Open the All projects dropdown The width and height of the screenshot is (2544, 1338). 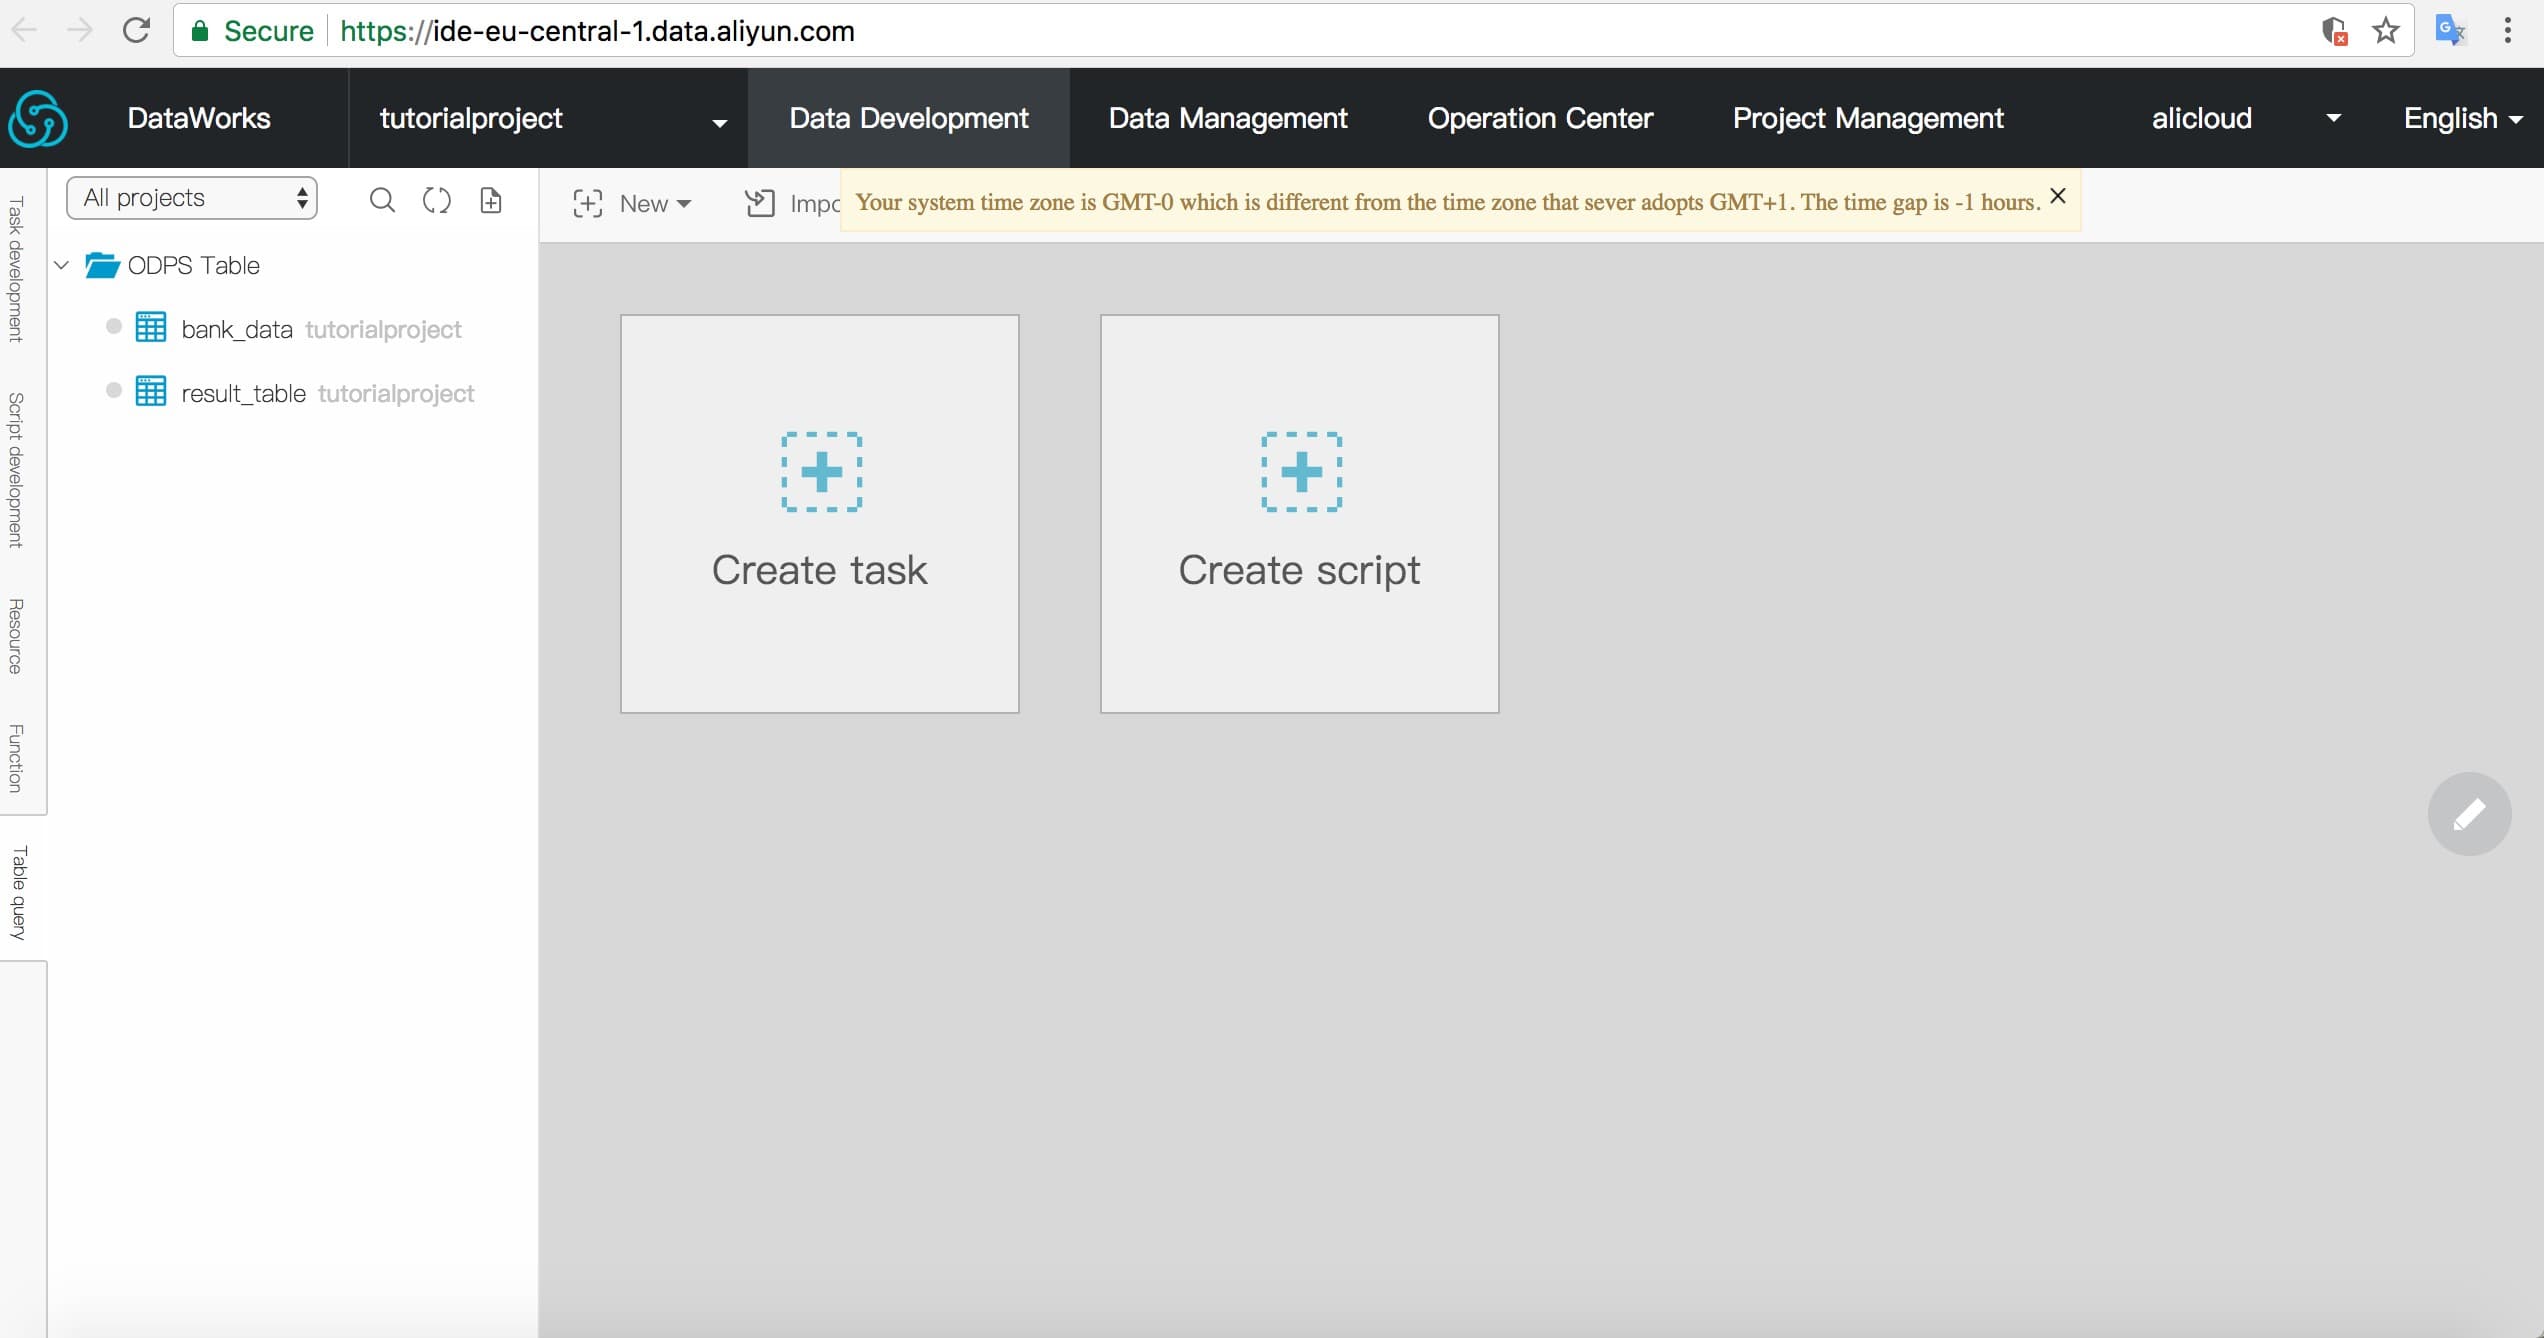click(x=192, y=198)
